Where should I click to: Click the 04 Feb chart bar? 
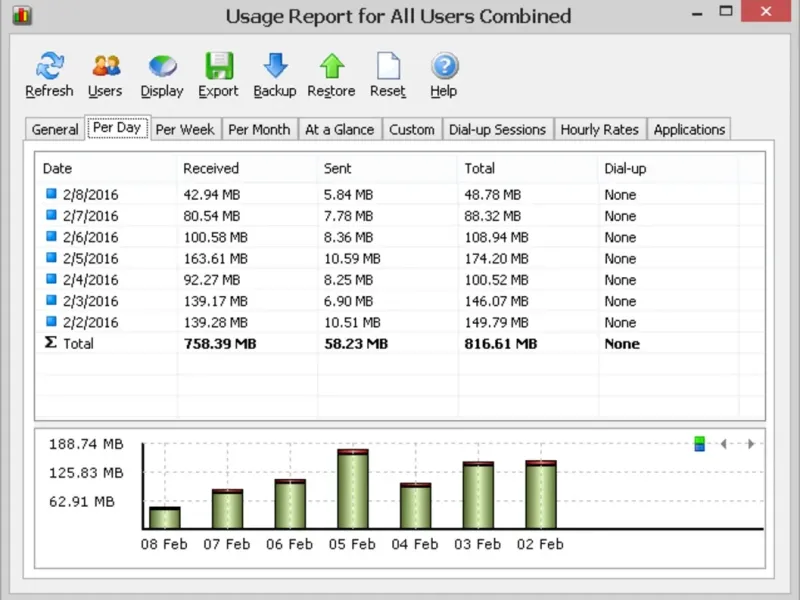[415, 506]
